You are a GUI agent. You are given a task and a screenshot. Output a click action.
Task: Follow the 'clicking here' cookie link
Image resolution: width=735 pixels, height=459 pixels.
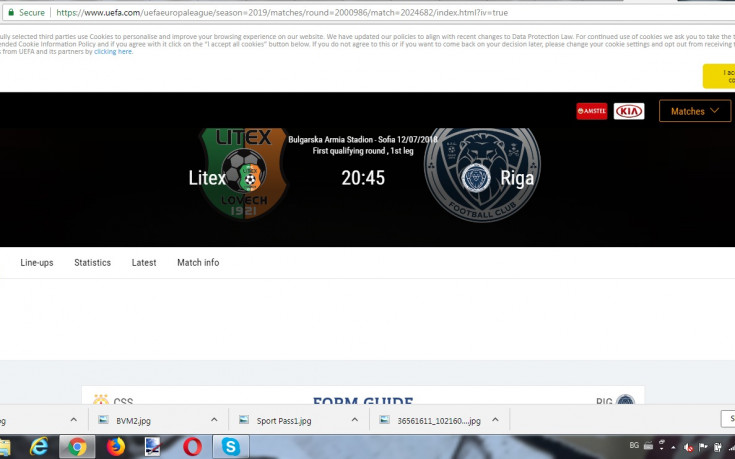113,52
